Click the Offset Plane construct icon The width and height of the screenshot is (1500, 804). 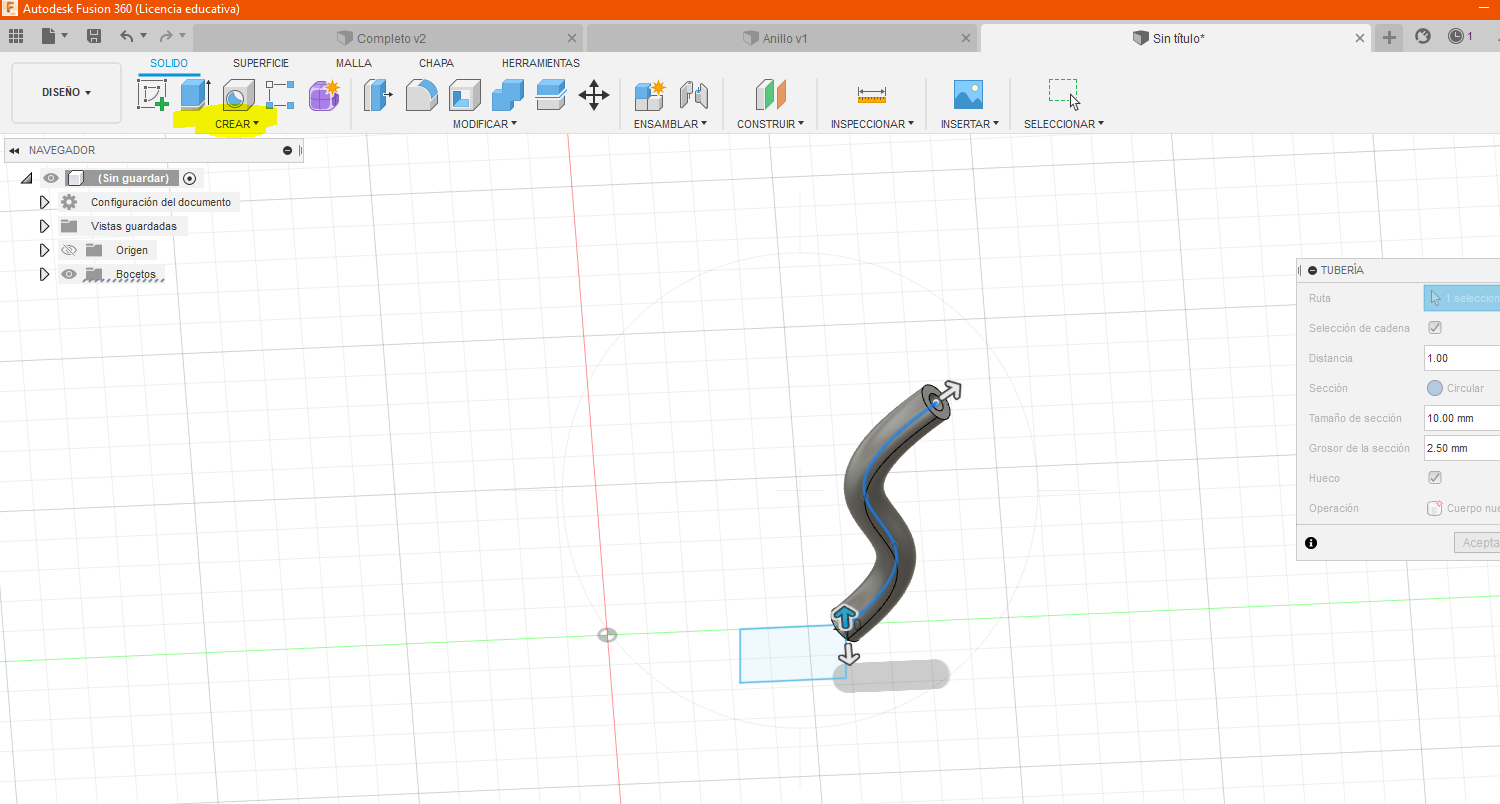[x=770, y=95]
